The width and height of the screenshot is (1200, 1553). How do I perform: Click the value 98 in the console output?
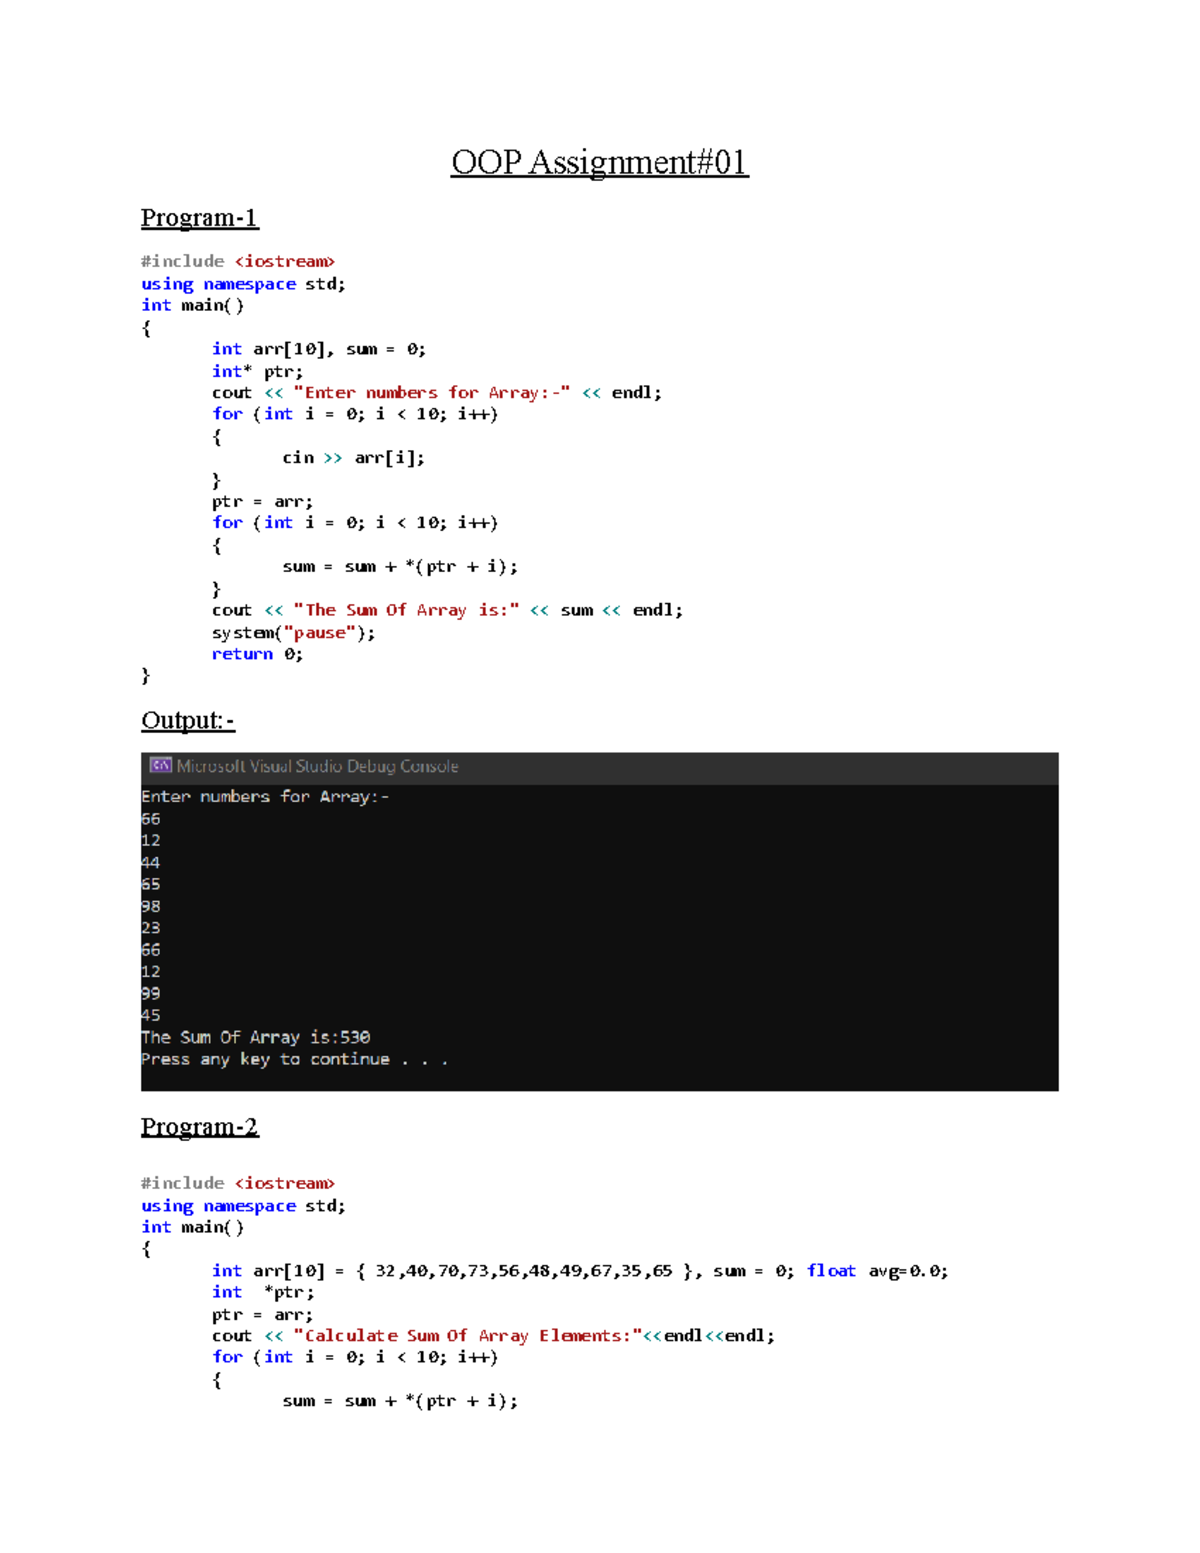coord(150,905)
